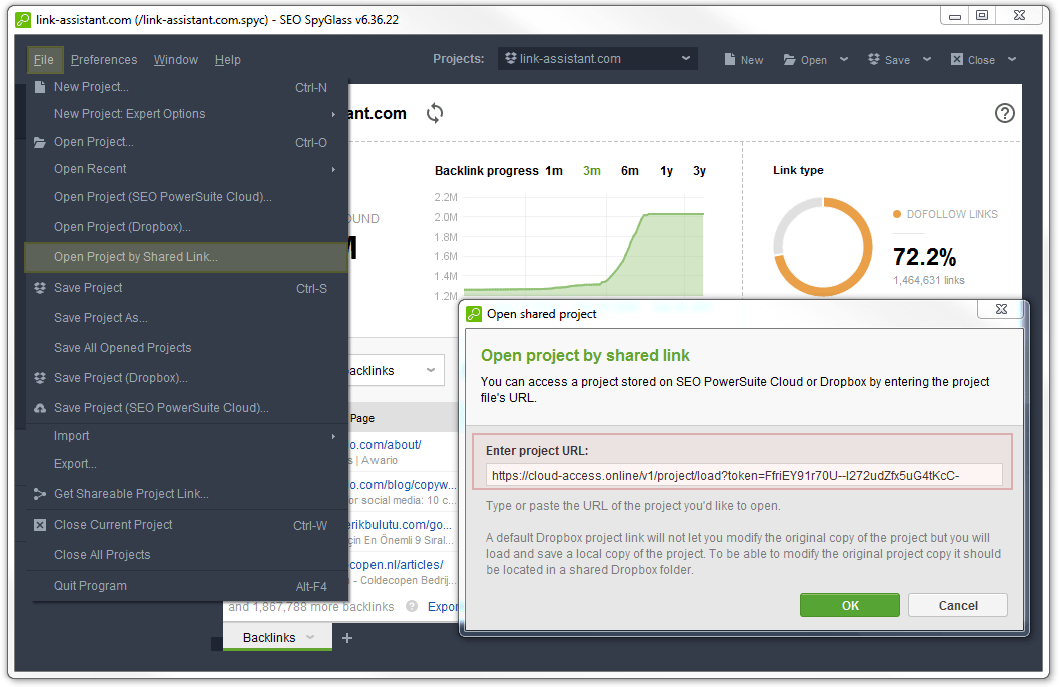Click the Enter project URL field
Viewport: 1060px width, 687px height.
[x=744, y=475]
